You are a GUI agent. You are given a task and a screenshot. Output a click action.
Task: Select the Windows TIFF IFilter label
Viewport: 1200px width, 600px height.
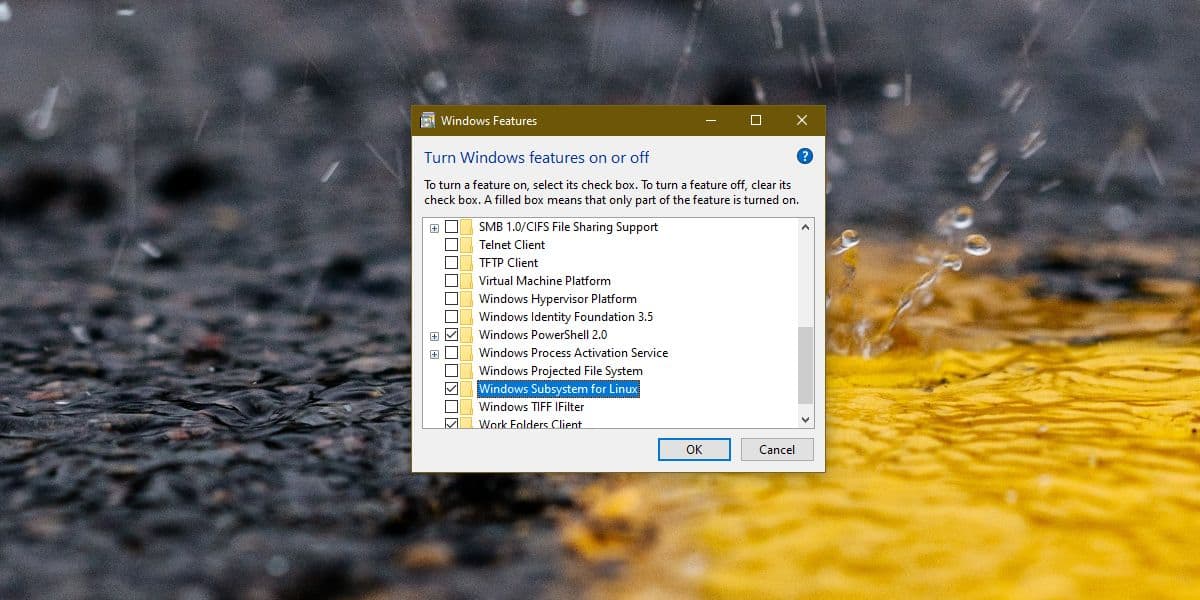point(532,407)
